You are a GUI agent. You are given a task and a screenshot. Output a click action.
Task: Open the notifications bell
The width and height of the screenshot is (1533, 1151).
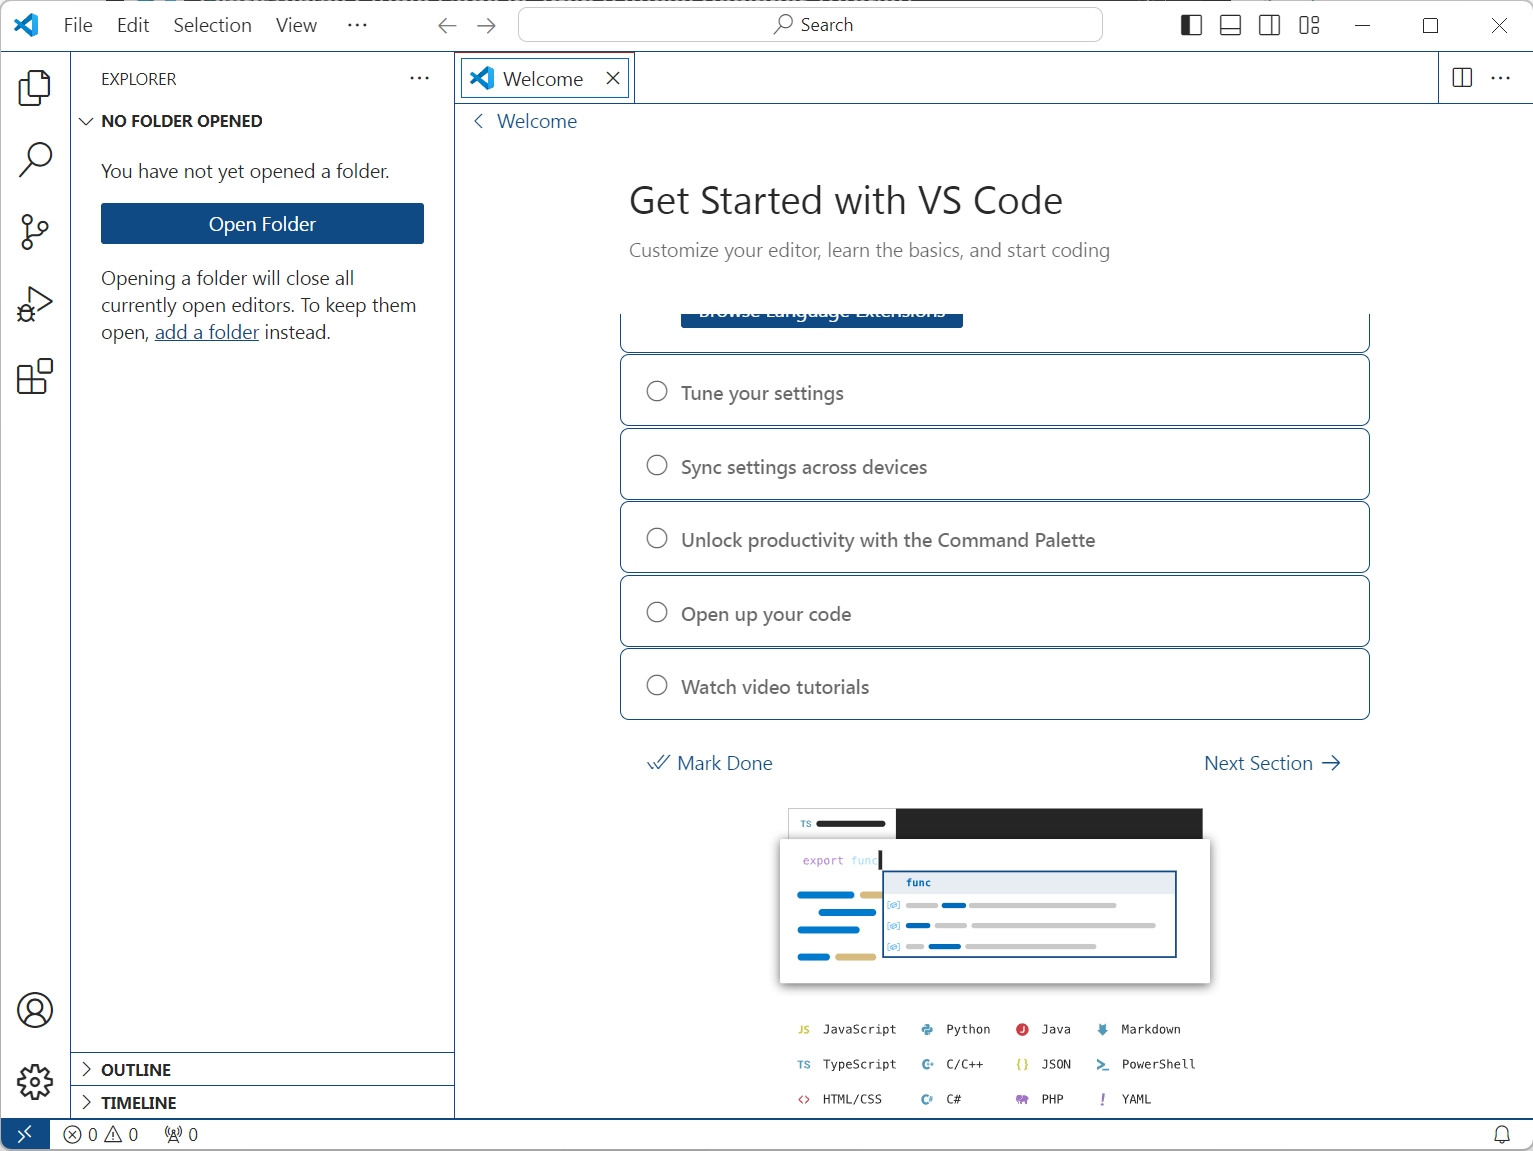click(1501, 1134)
